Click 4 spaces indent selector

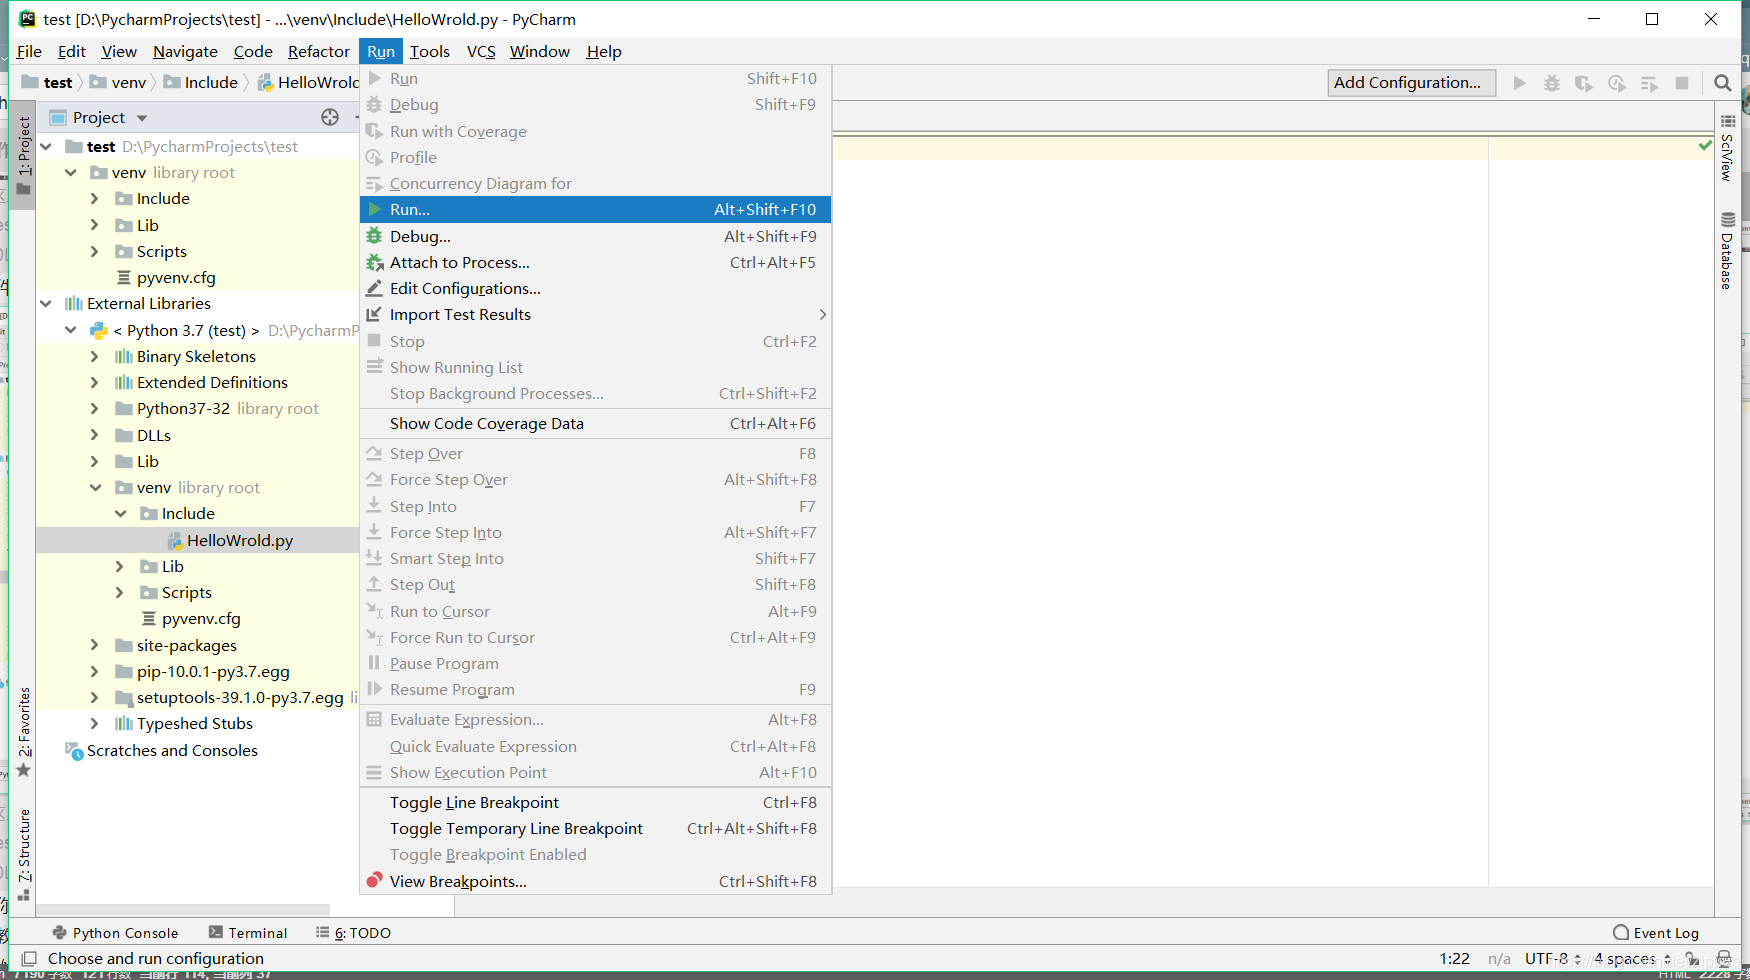1632,958
